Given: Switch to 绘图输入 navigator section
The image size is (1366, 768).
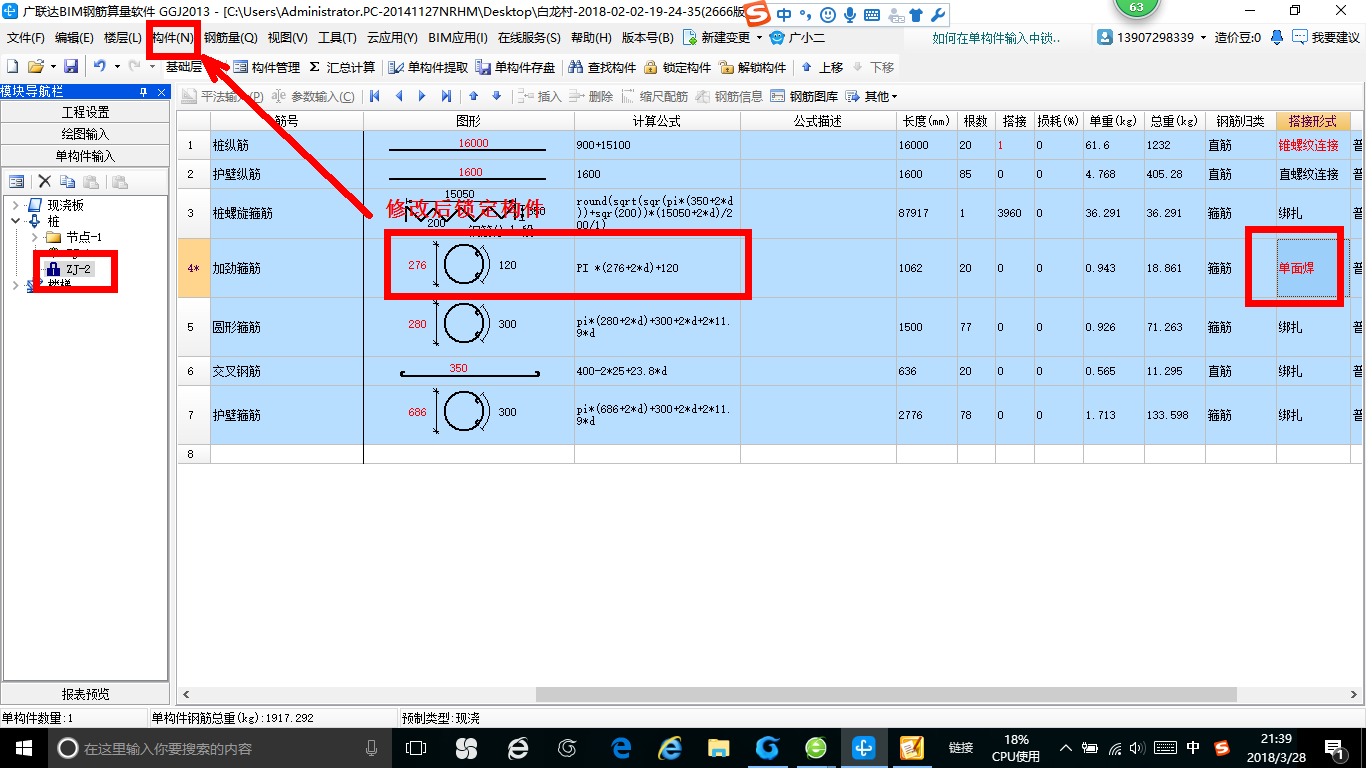Looking at the screenshot, I should 85,134.
